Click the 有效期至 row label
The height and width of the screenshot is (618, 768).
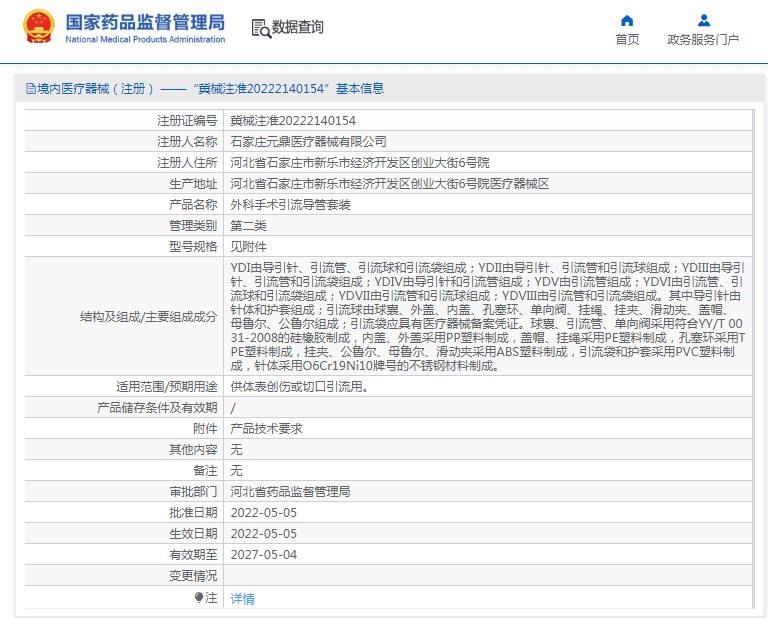193,555
